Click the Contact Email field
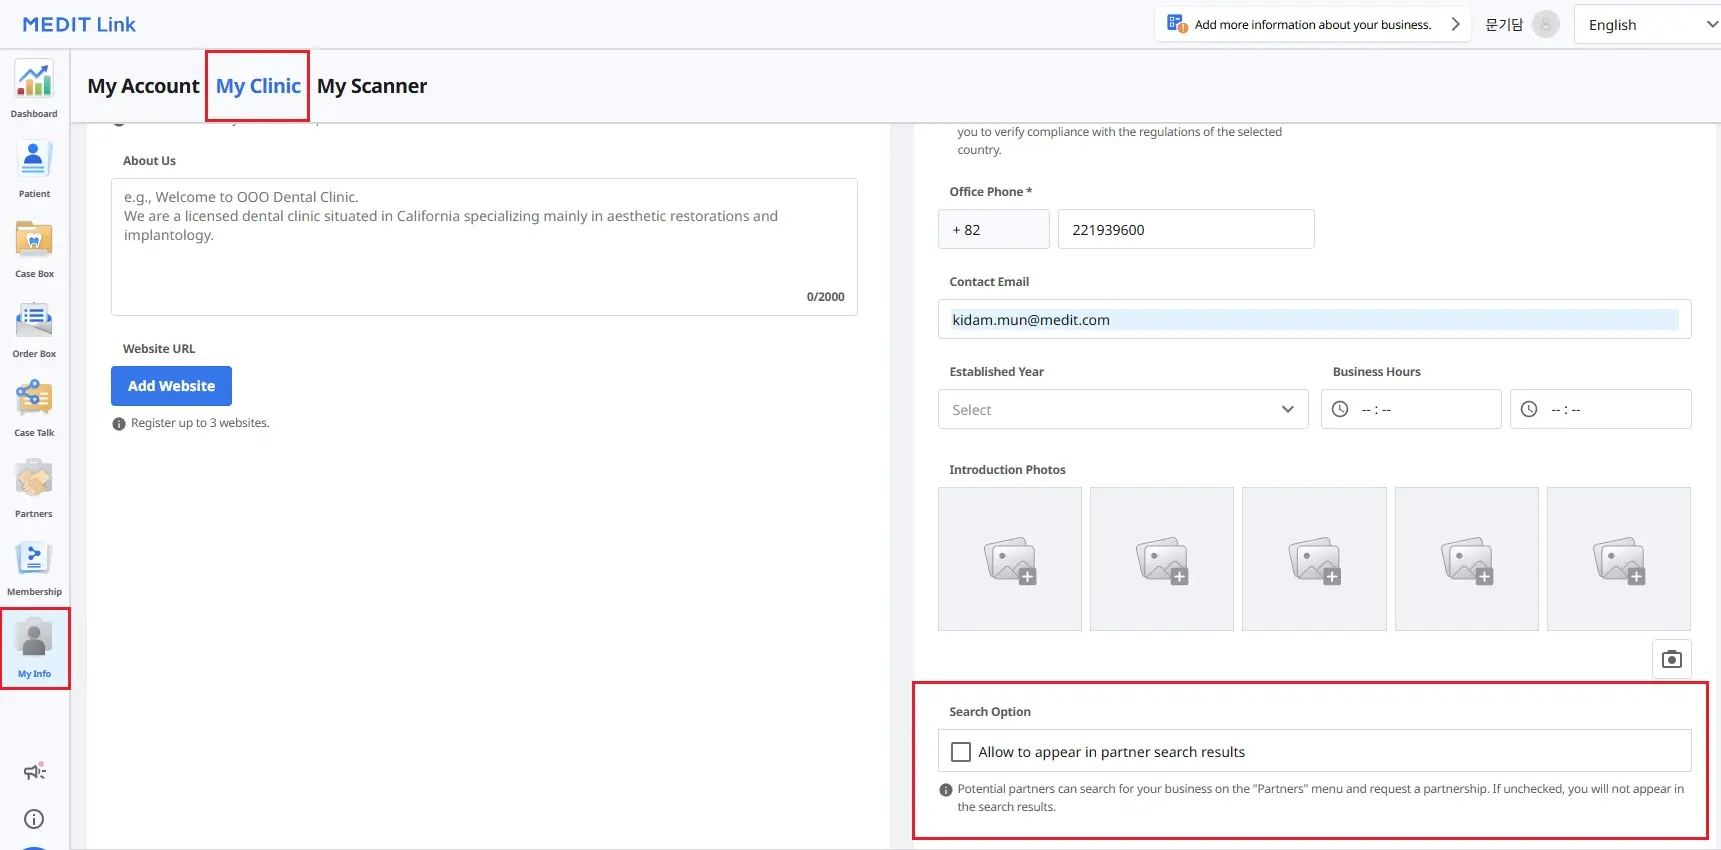 tap(1314, 319)
